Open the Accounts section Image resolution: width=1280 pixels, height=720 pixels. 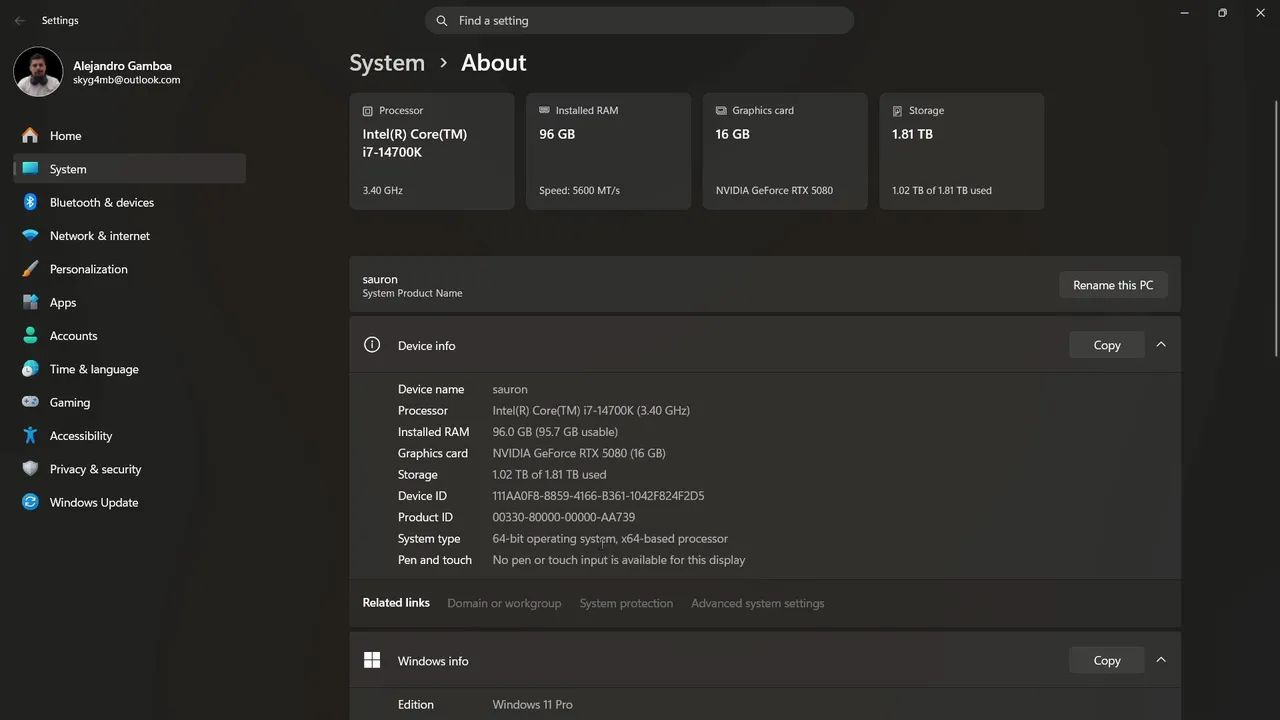[x=73, y=336]
